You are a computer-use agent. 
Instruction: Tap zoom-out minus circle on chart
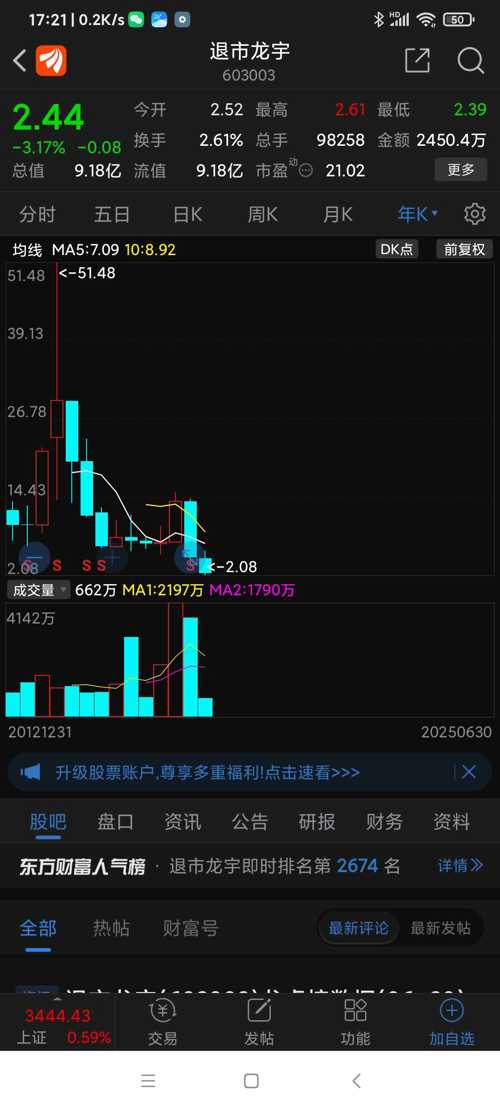pyautogui.click(x=35, y=558)
